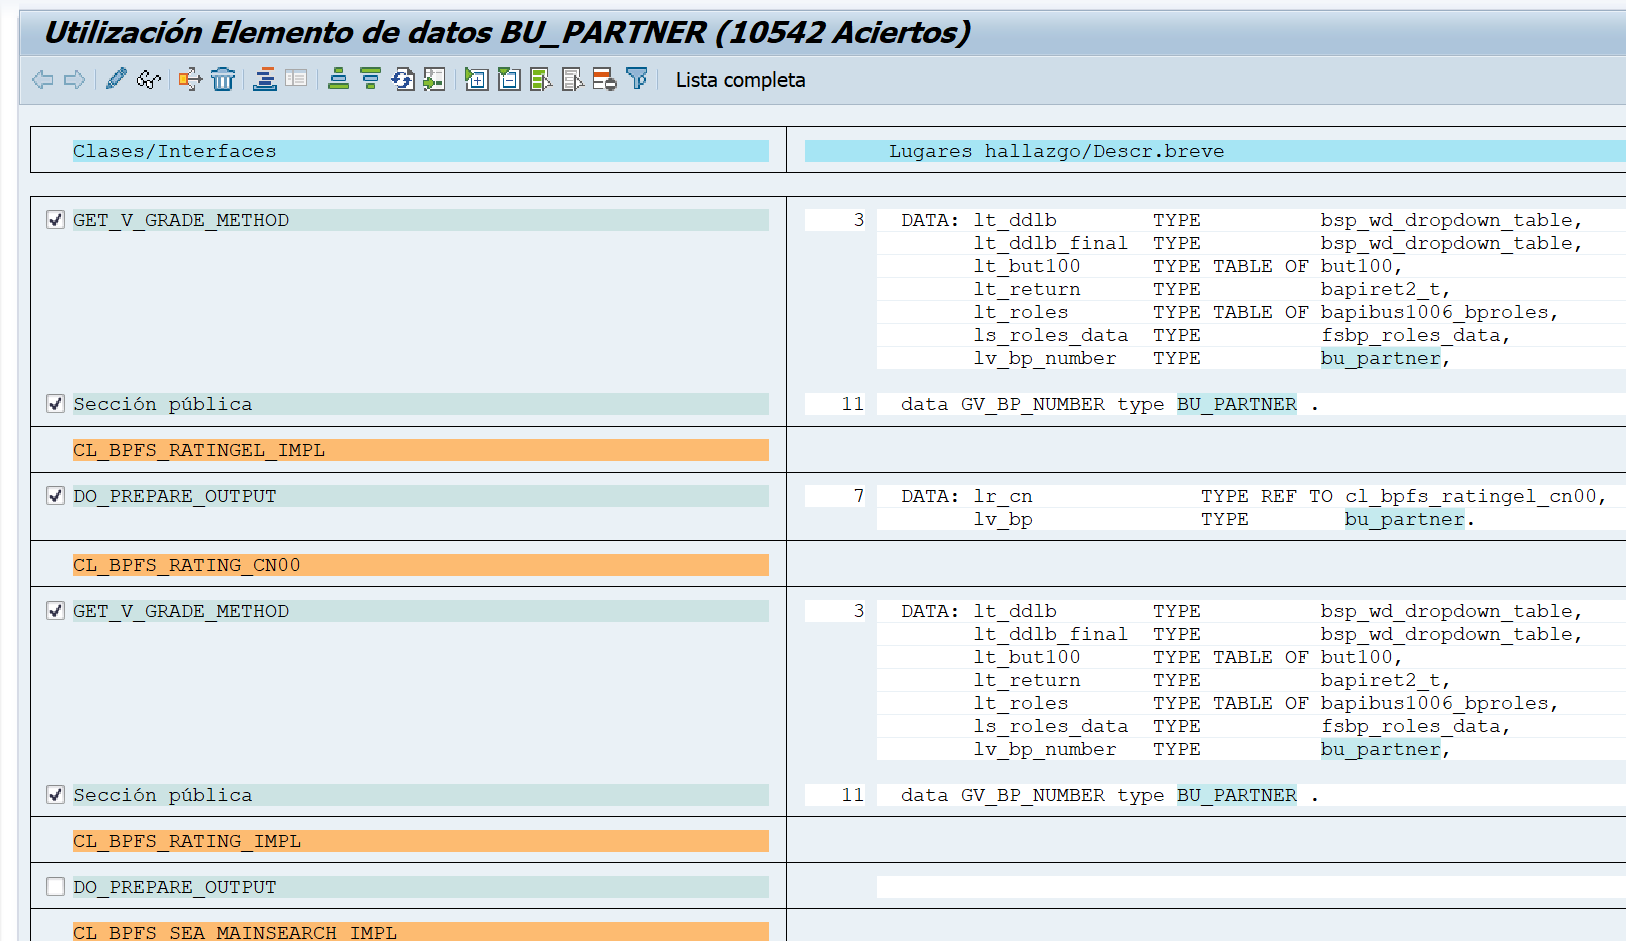The image size is (1626, 941).
Task: Click the back arrow icon
Action: pyautogui.click(x=42, y=80)
